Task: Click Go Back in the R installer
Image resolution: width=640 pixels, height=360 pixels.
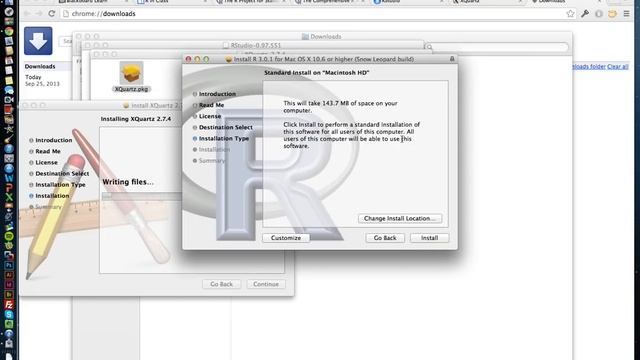Action: coord(385,238)
